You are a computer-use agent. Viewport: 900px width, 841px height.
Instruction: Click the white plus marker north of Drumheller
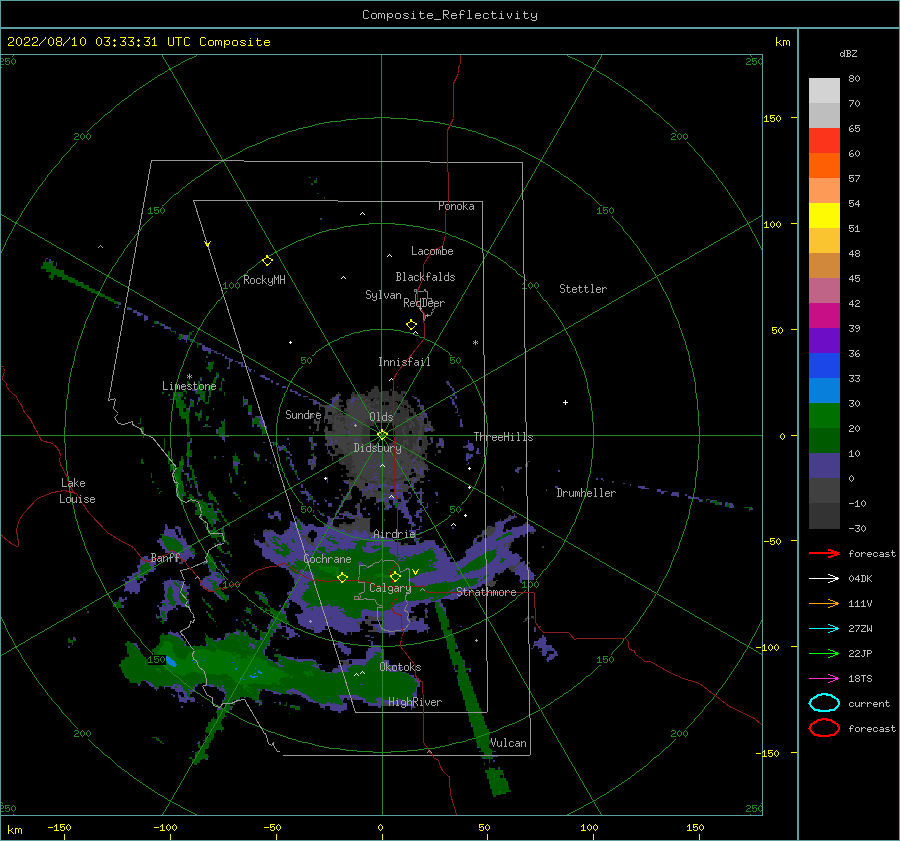tap(565, 402)
